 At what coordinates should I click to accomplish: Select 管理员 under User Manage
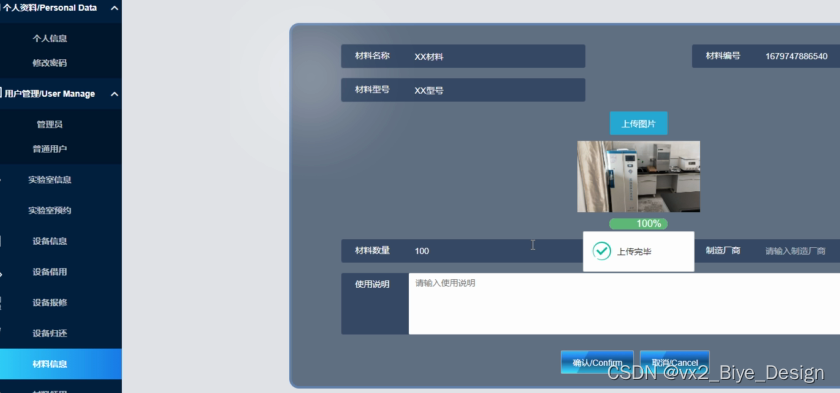(50, 124)
